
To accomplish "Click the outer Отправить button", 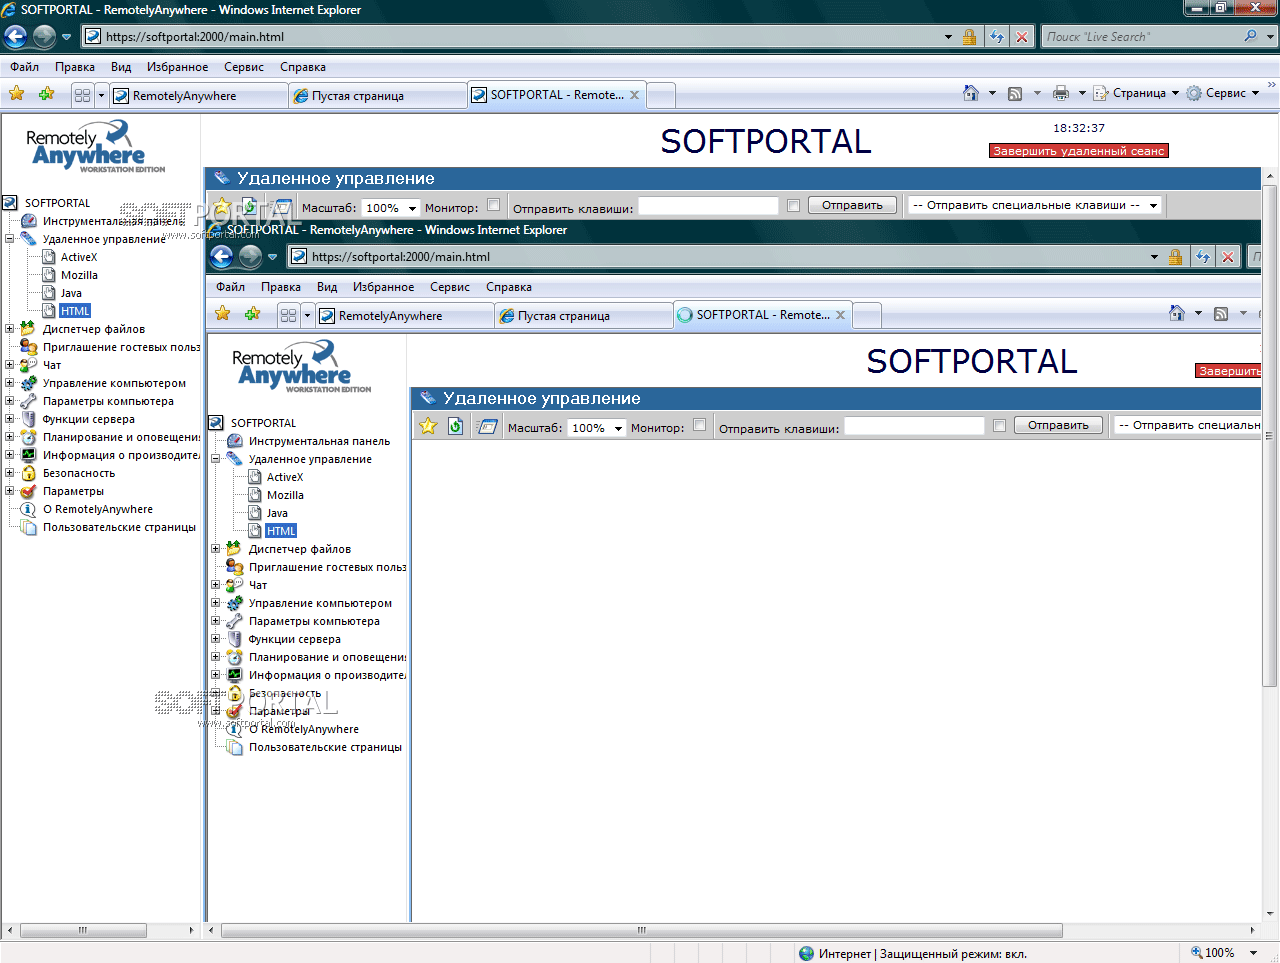I will [x=852, y=206].
